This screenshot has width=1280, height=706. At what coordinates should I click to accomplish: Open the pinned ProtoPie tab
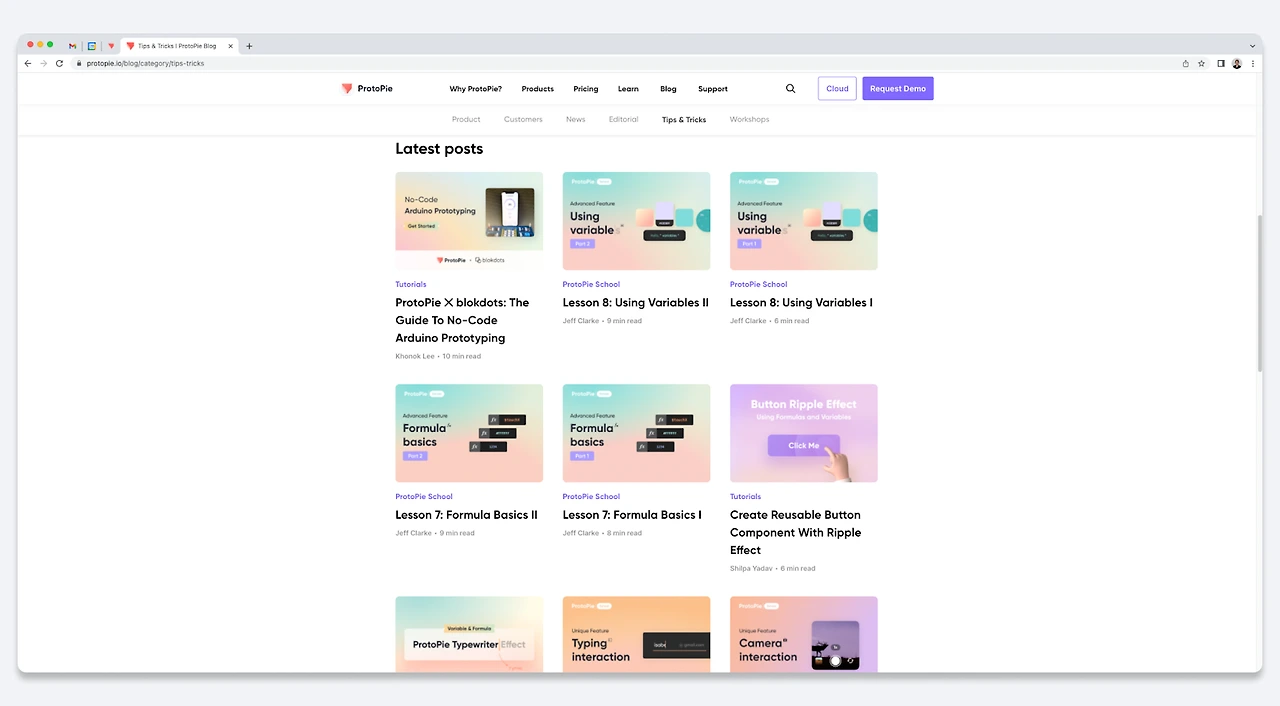[111, 46]
